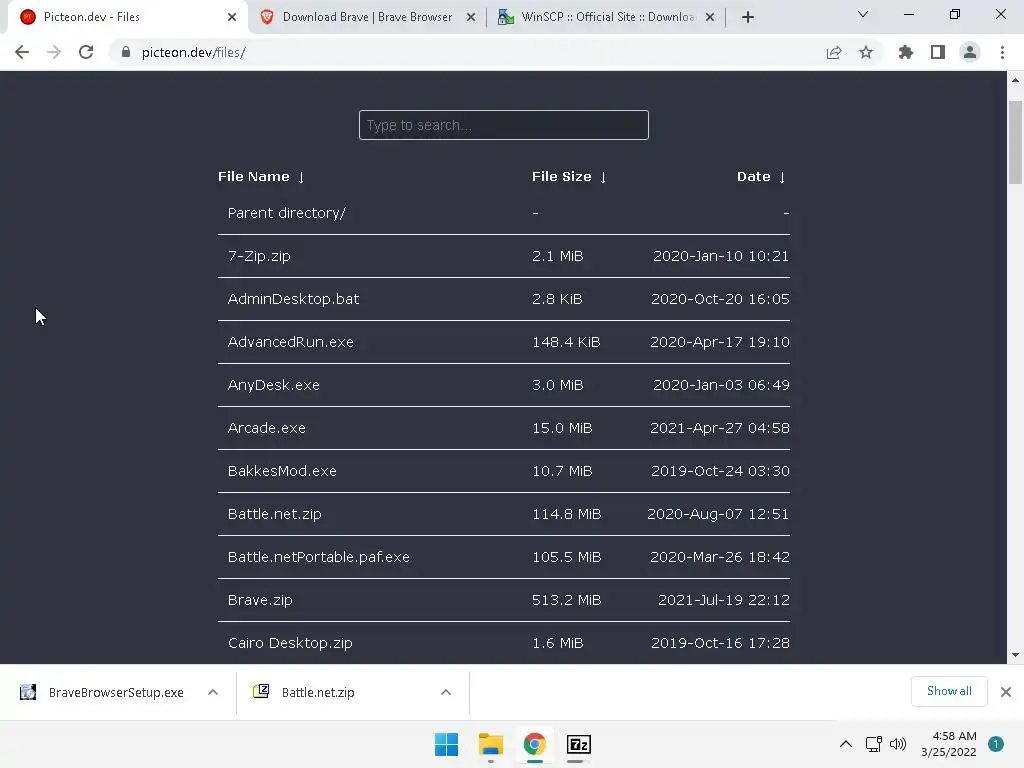Screen dimensions: 1024x768
Task: Open network status tray icon
Action: (x=874, y=744)
